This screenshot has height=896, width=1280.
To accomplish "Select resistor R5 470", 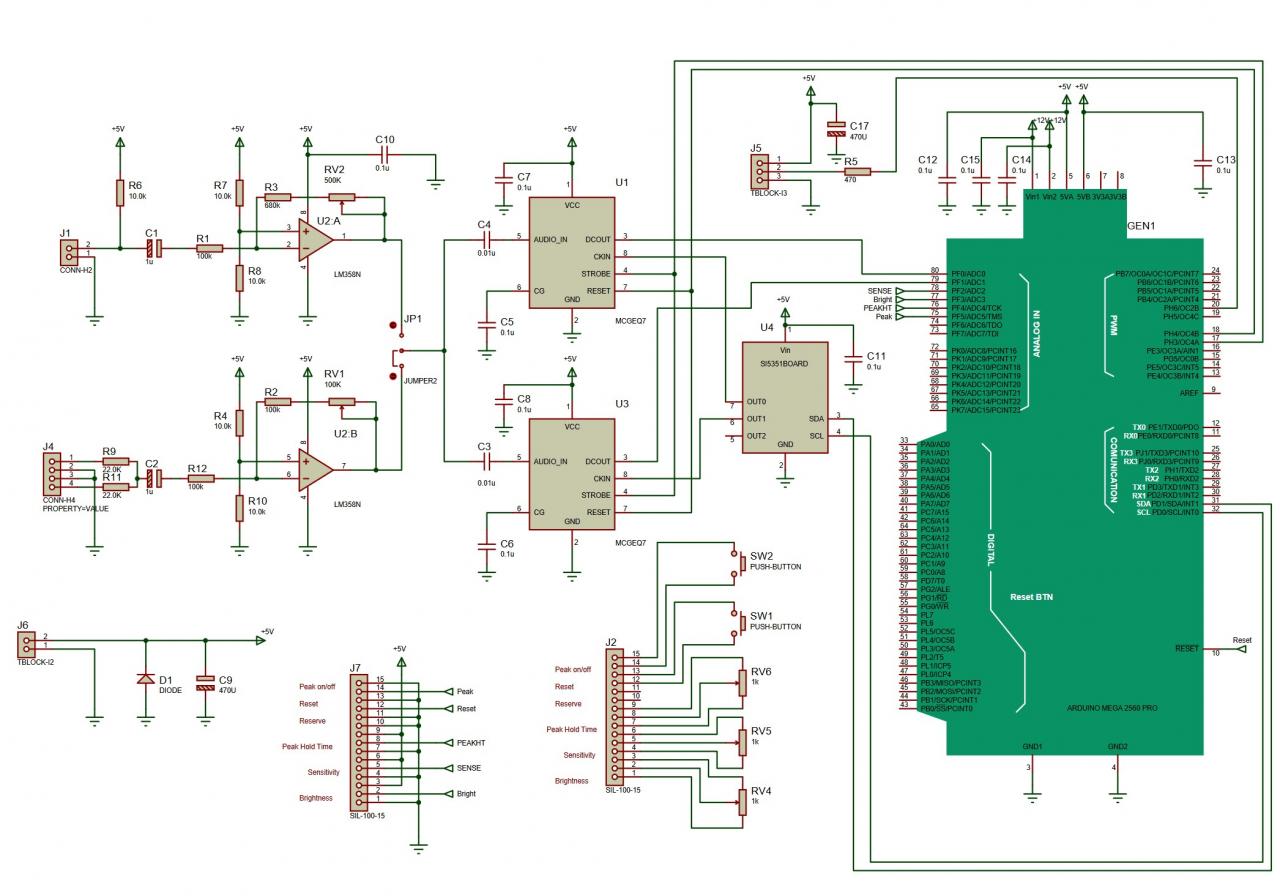I will coord(857,171).
